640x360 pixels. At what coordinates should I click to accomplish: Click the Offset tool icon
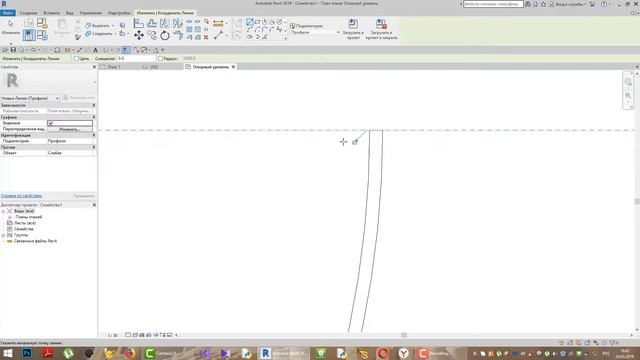pyautogui.click(x=152, y=24)
